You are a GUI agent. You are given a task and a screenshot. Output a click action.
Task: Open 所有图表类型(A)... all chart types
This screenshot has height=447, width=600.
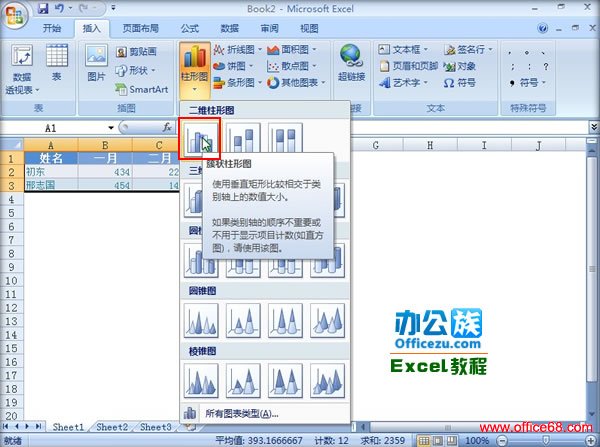click(265, 413)
